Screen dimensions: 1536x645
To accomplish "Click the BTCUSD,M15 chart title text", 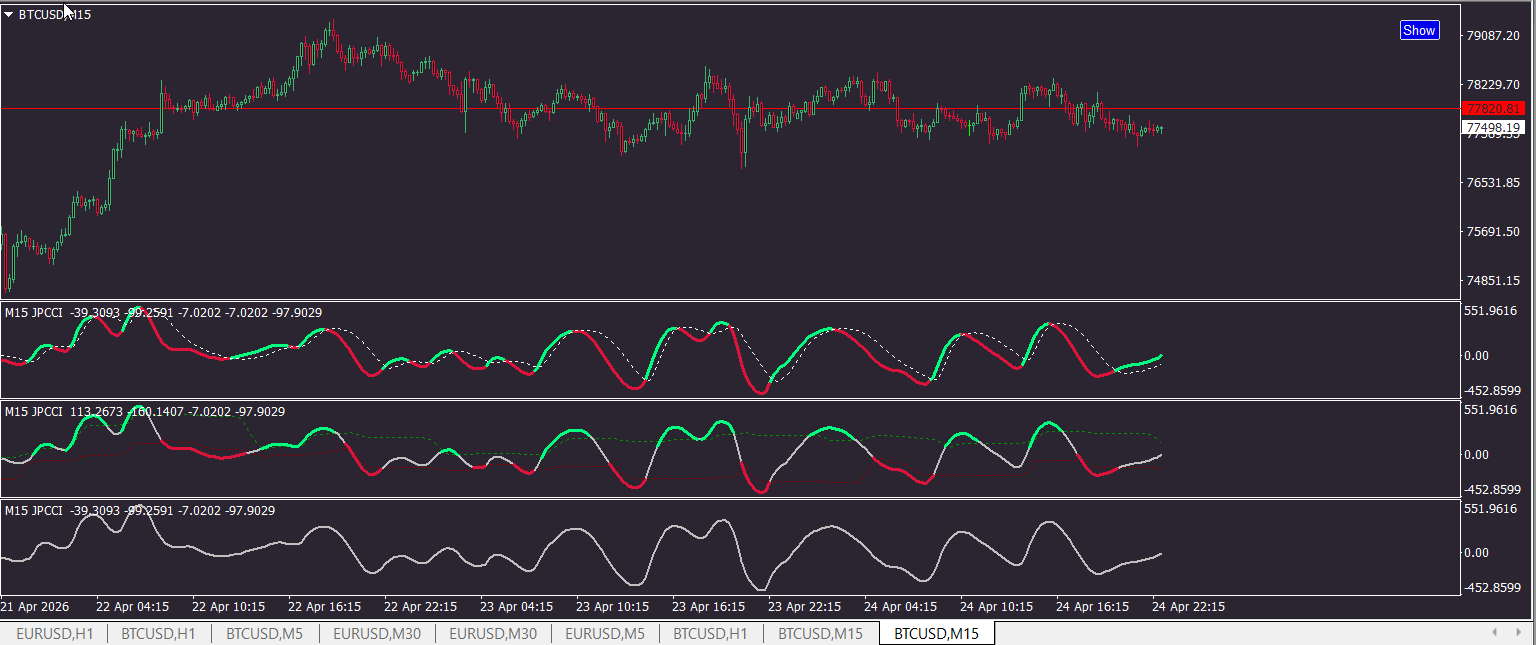I will [55, 15].
